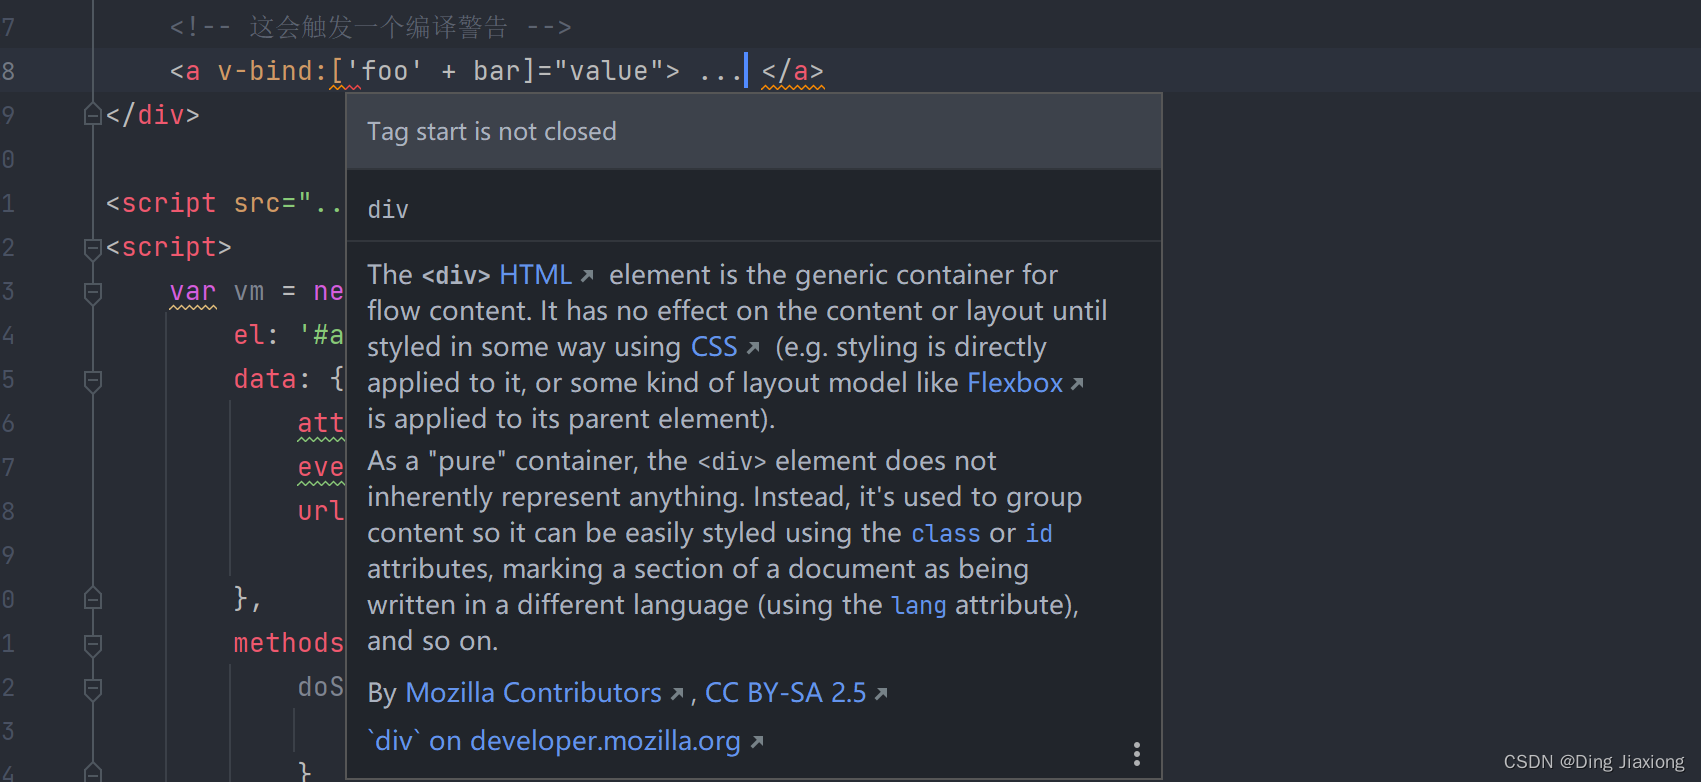This screenshot has height=782, width=1701.
Task: Click the 'Tag start is not closed' message
Action: [491, 132]
